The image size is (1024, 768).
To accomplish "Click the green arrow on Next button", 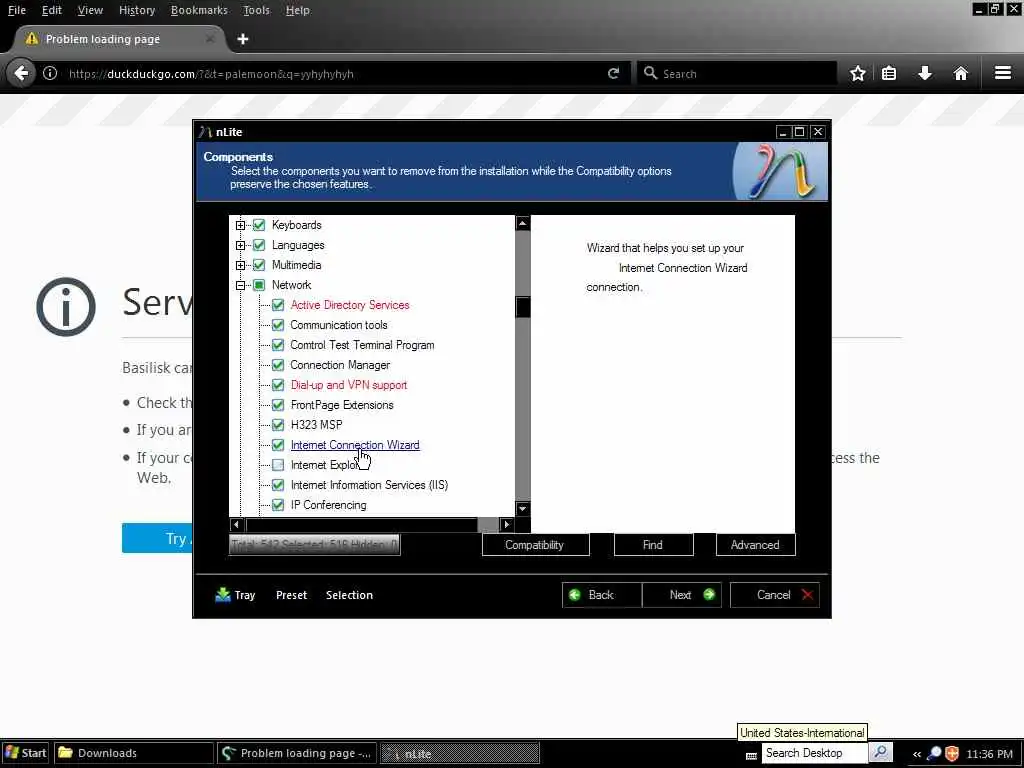I will coord(709,595).
